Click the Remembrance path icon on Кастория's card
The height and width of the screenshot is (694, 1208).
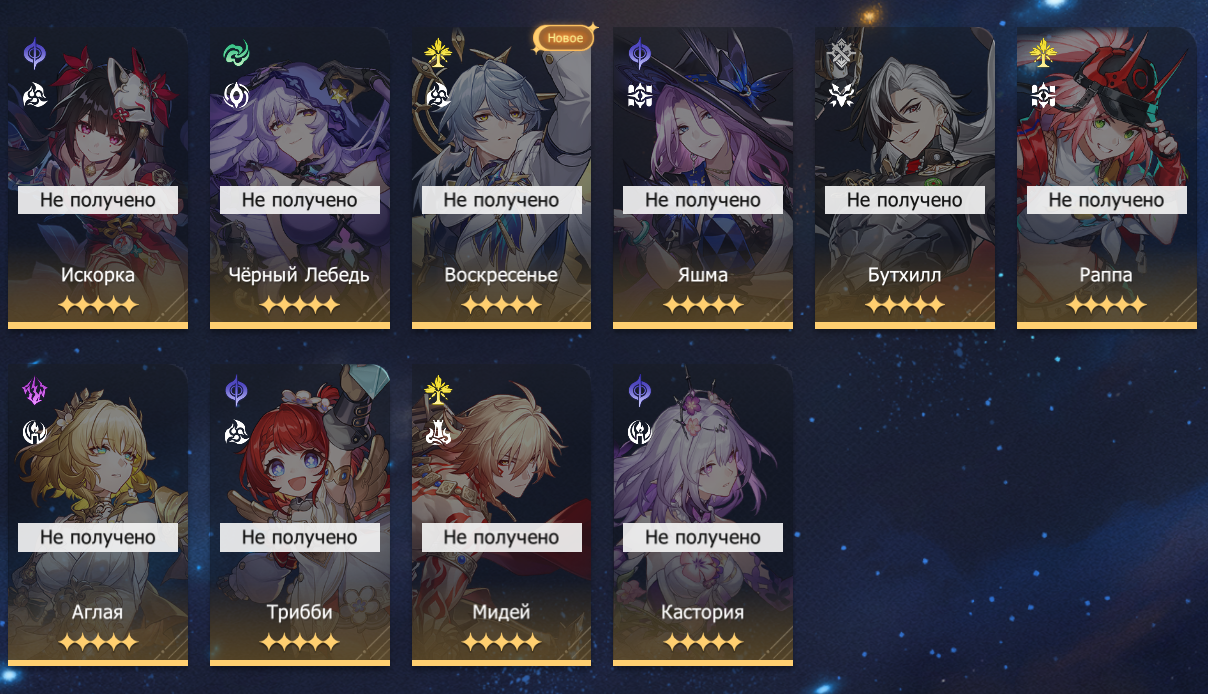(640, 433)
